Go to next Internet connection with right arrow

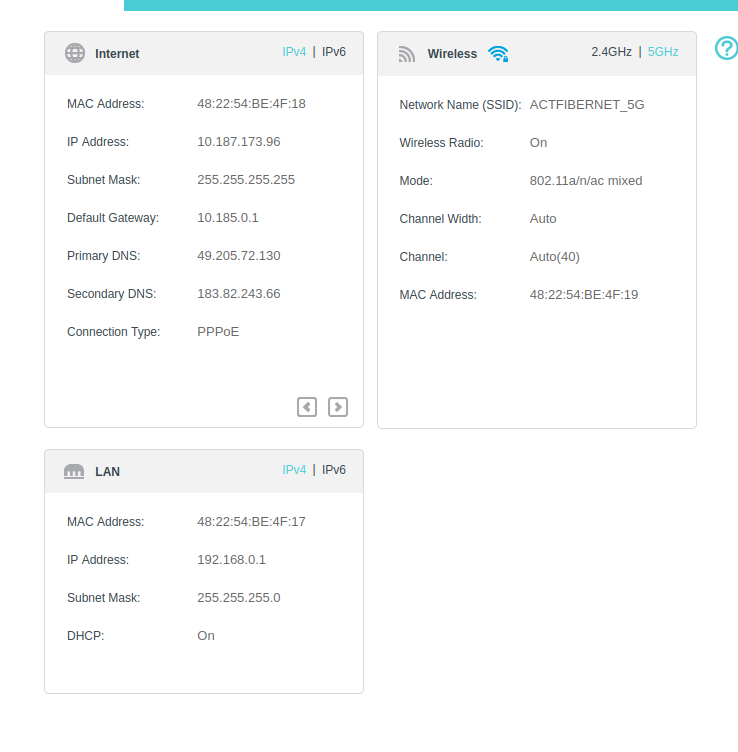[338, 407]
